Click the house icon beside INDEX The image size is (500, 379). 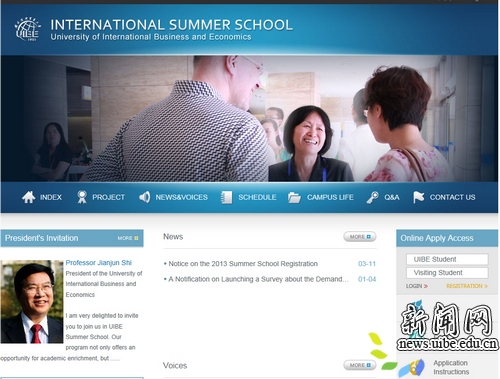[x=29, y=197]
